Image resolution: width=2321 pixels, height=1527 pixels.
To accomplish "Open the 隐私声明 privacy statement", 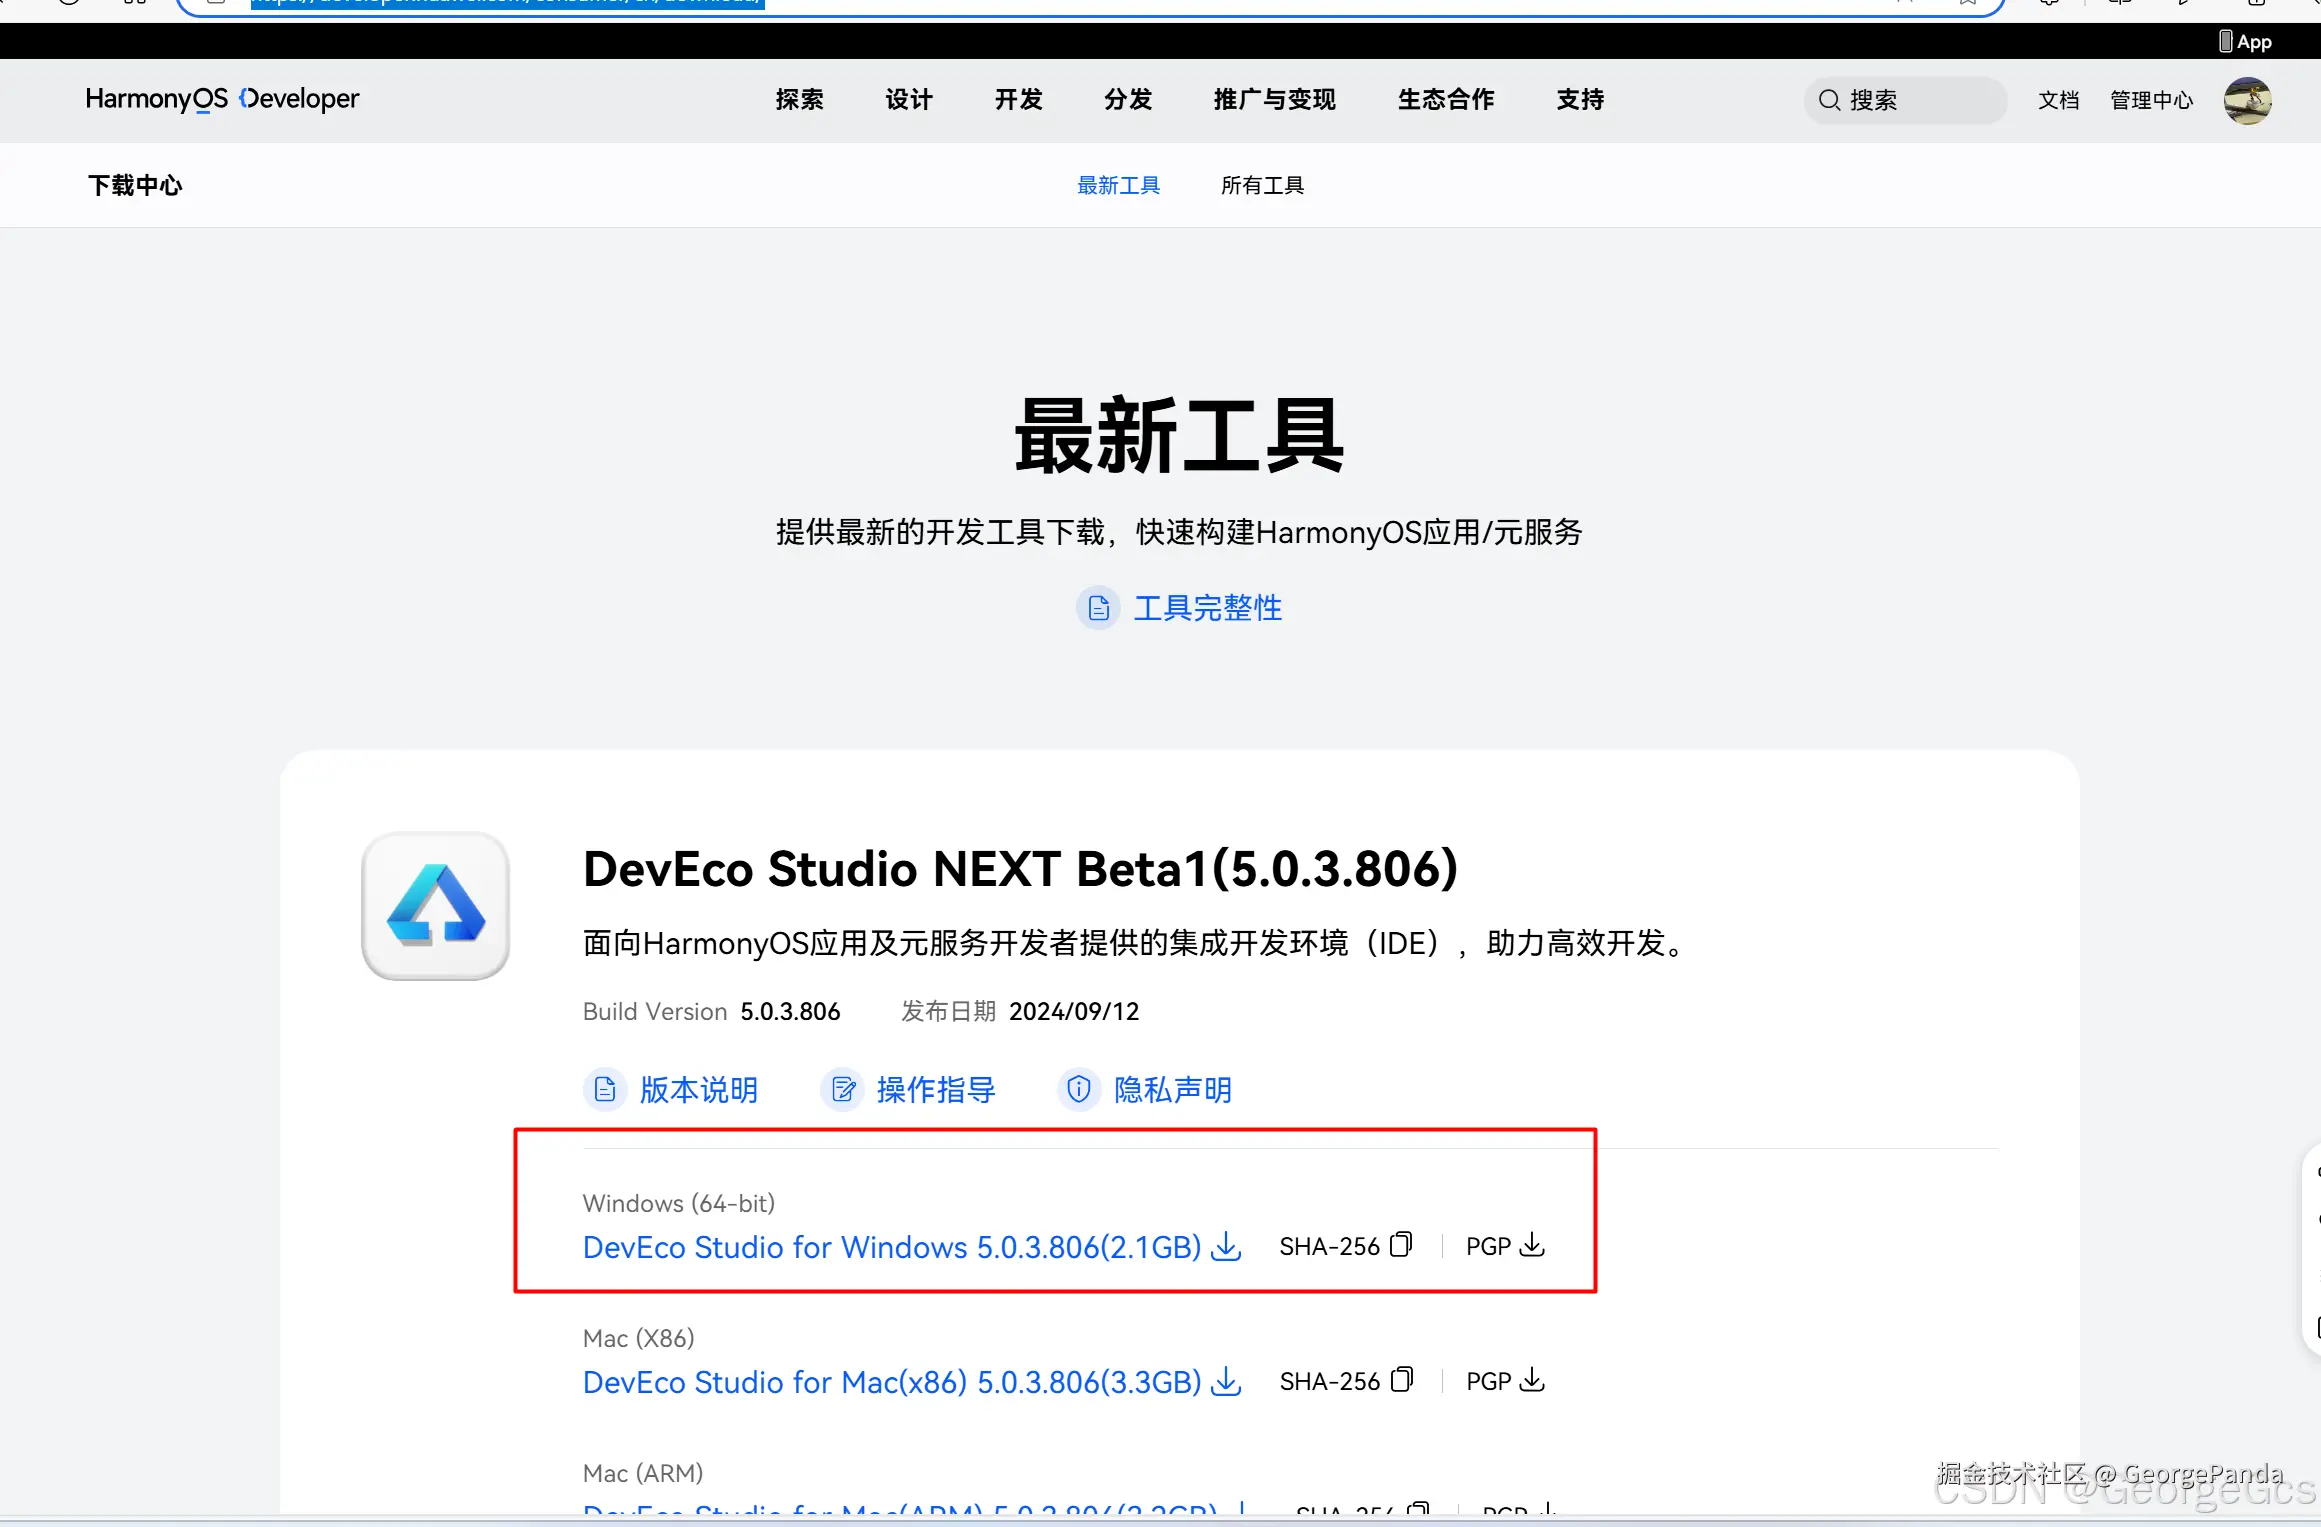I will pyautogui.click(x=1172, y=1089).
